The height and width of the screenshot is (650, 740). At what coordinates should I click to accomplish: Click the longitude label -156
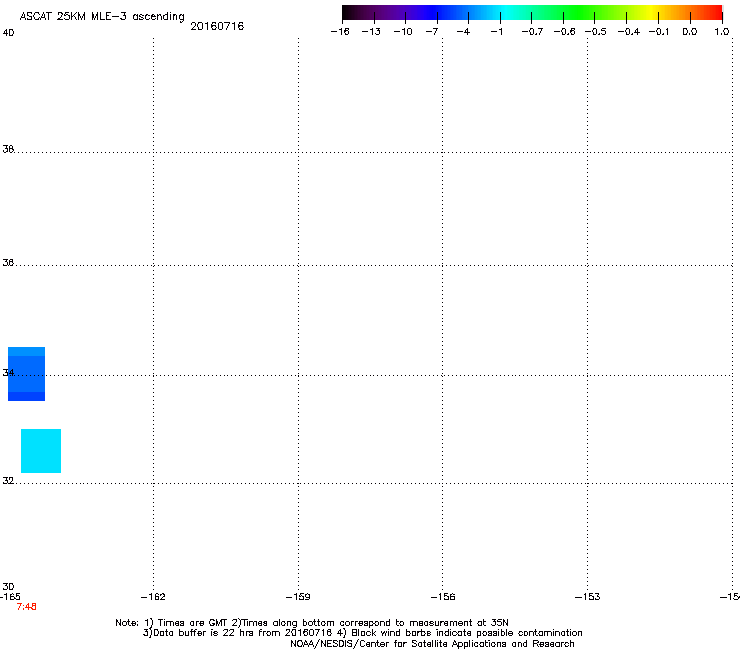click(443, 597)
